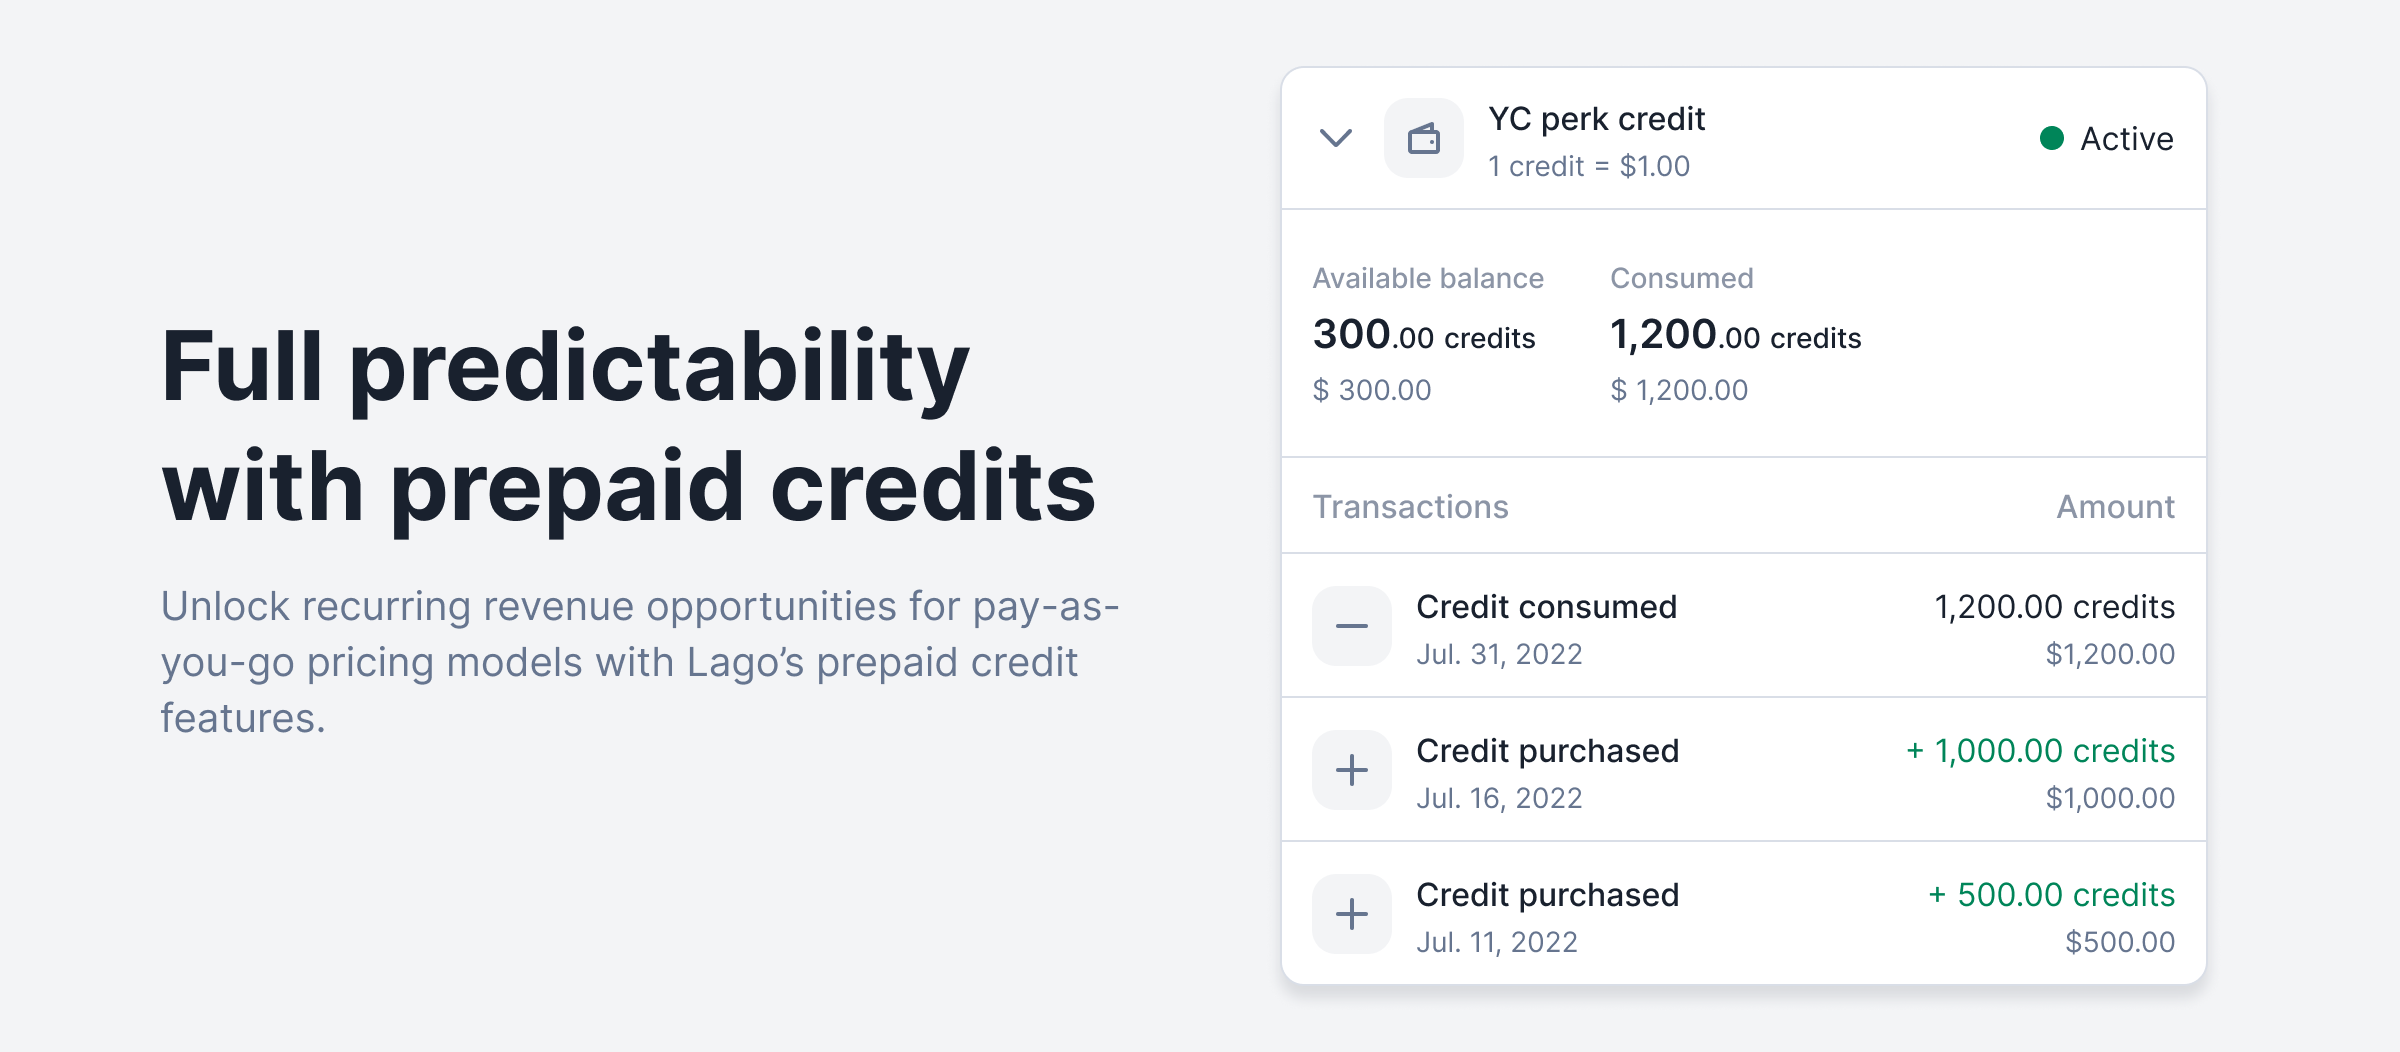Screen dimensions: 2400x1052
Task: Open the Credit consumed Jul. 31, 2022 transaction
Action: [x=1744, y=626]
